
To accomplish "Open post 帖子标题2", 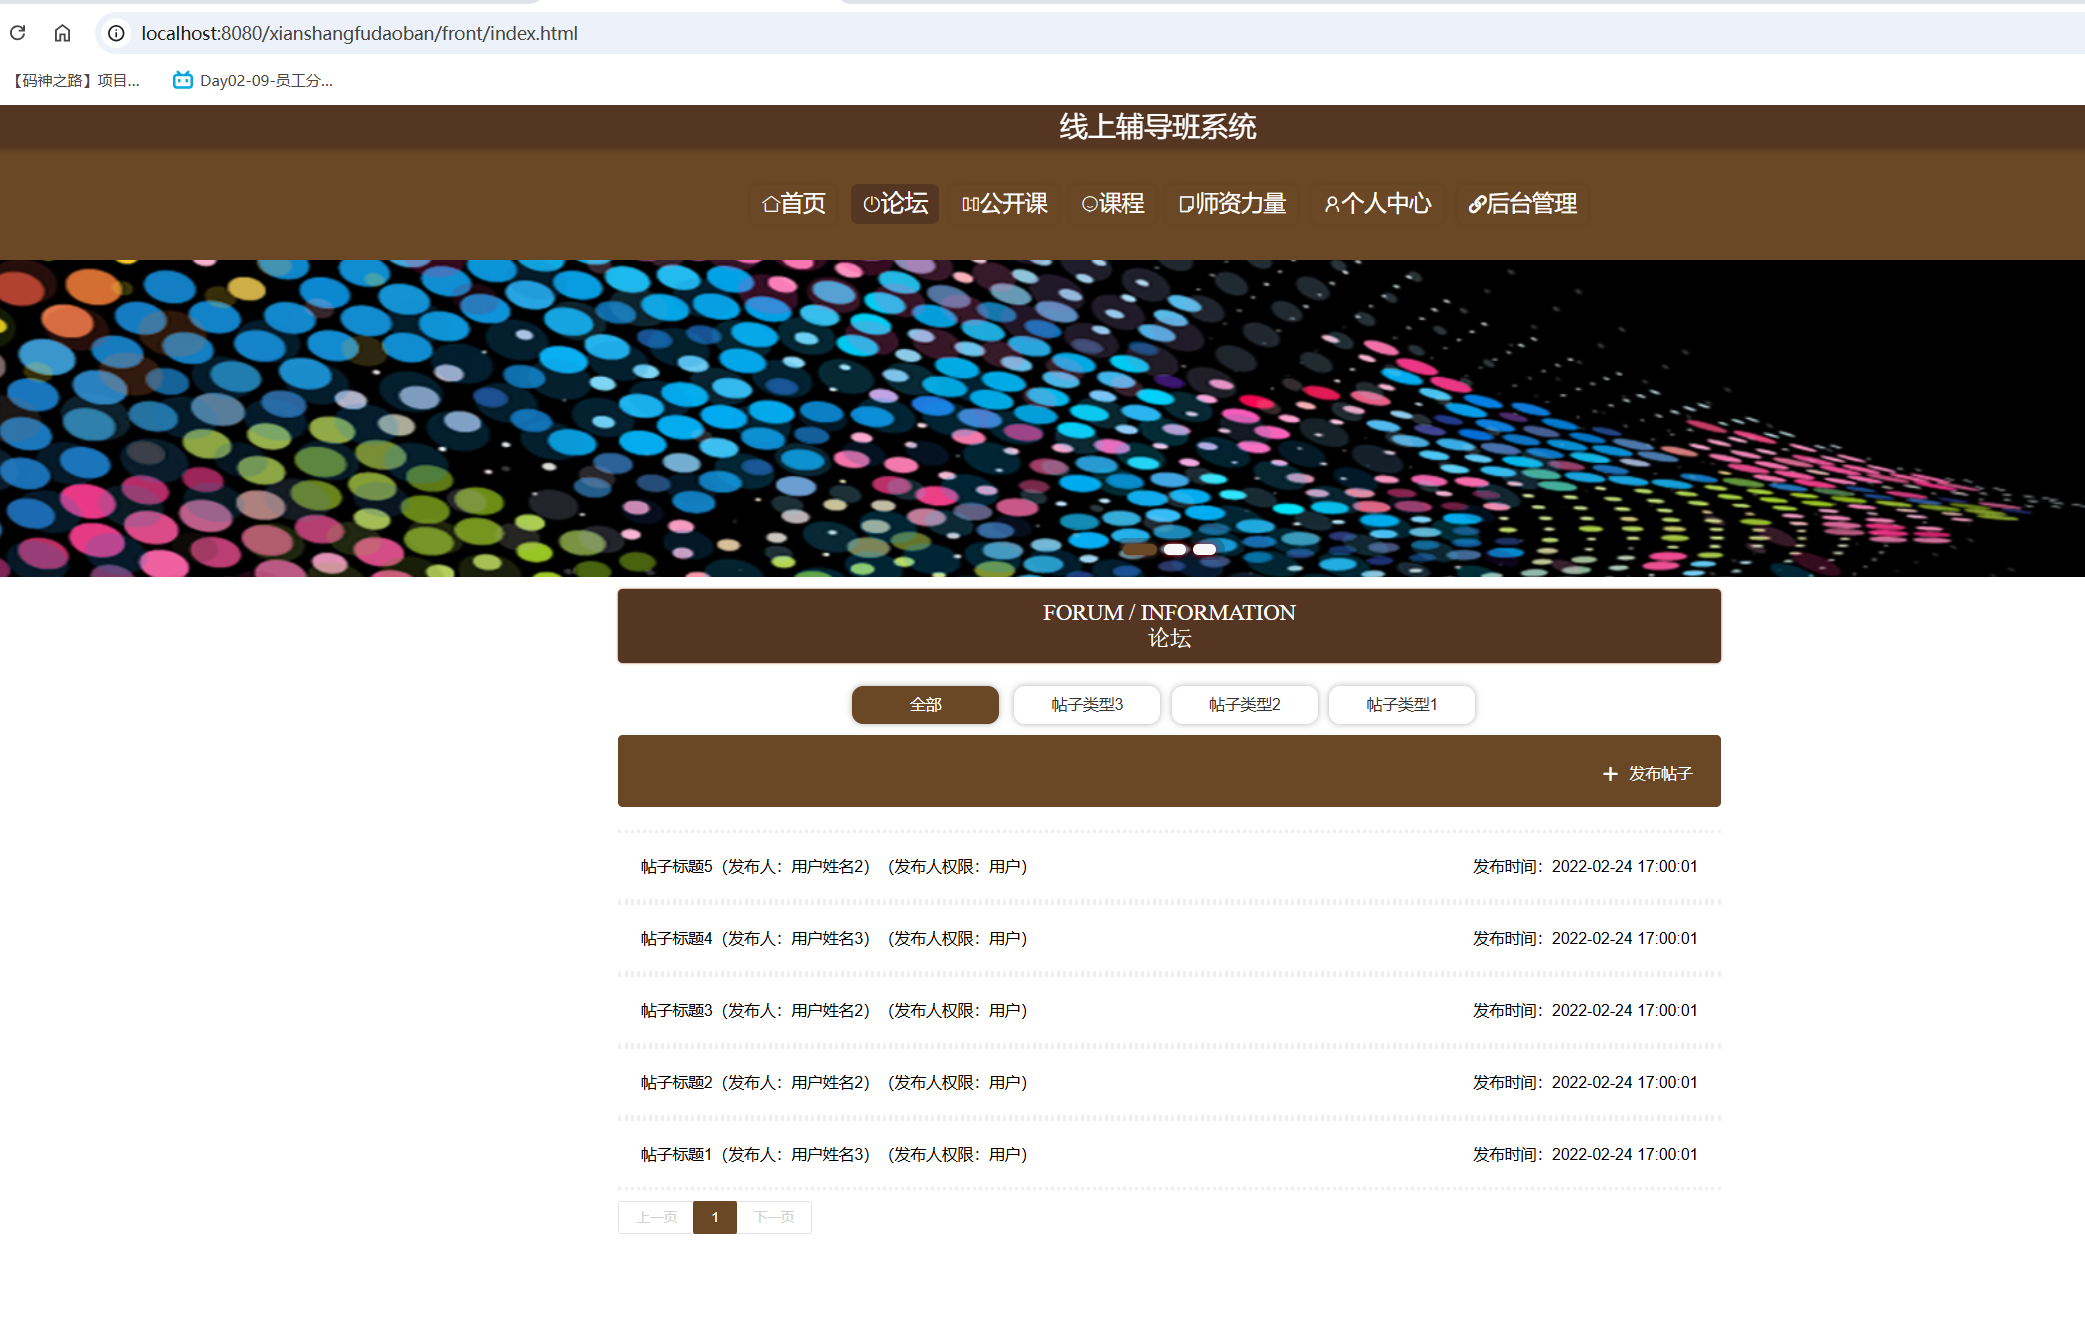I will 677,1083.
